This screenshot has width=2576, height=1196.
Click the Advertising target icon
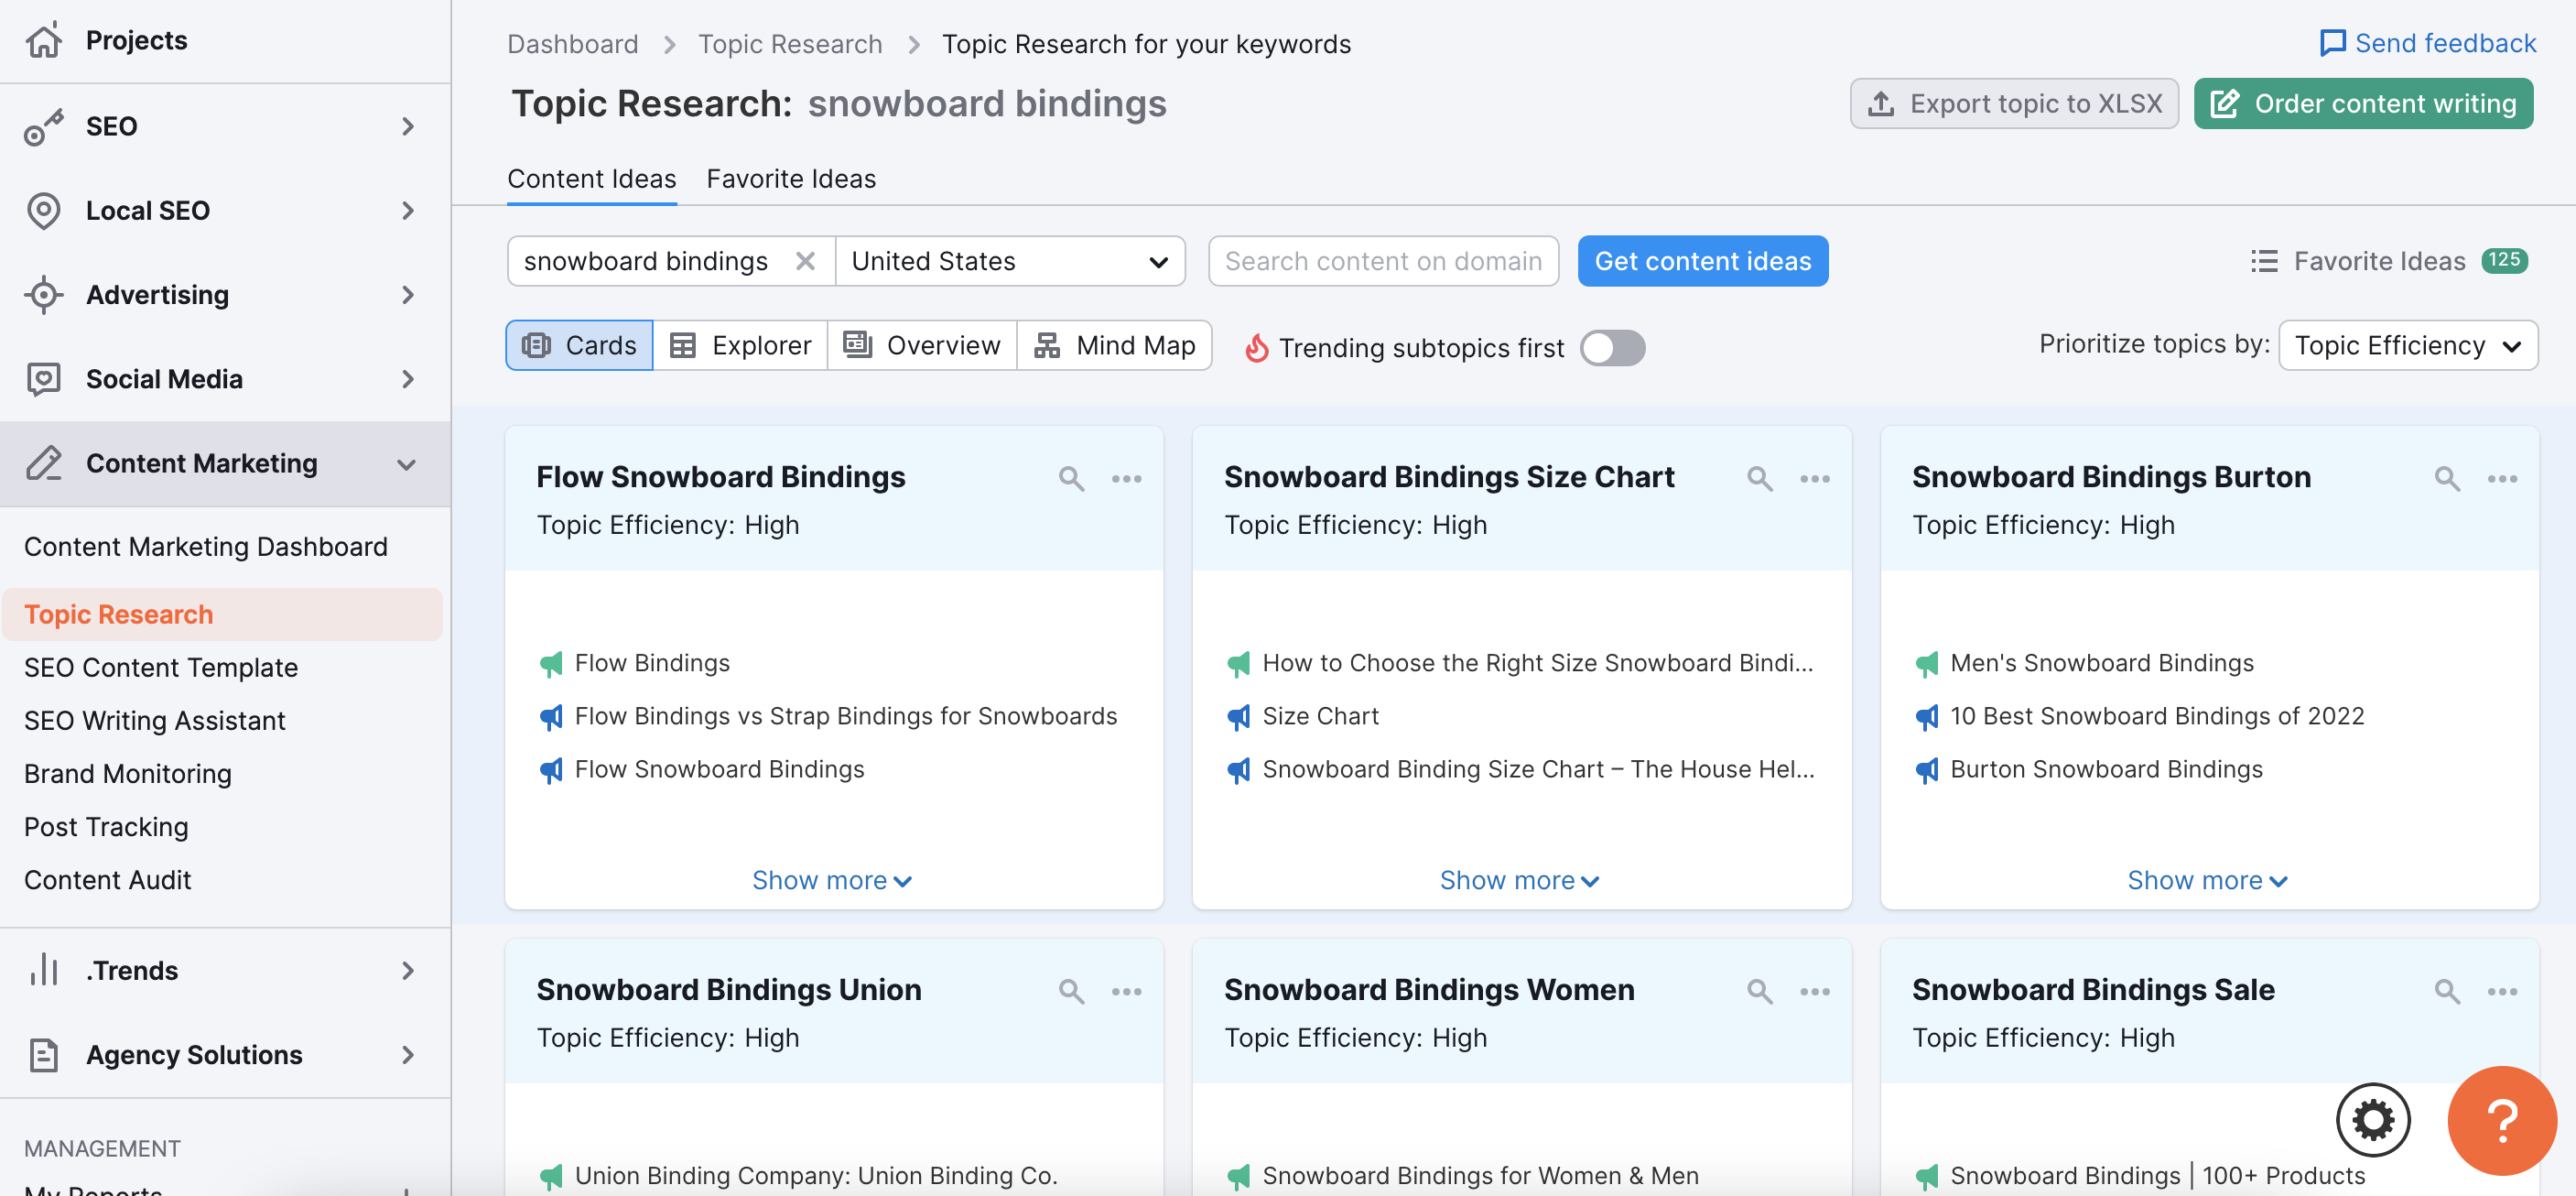(44, 294)
